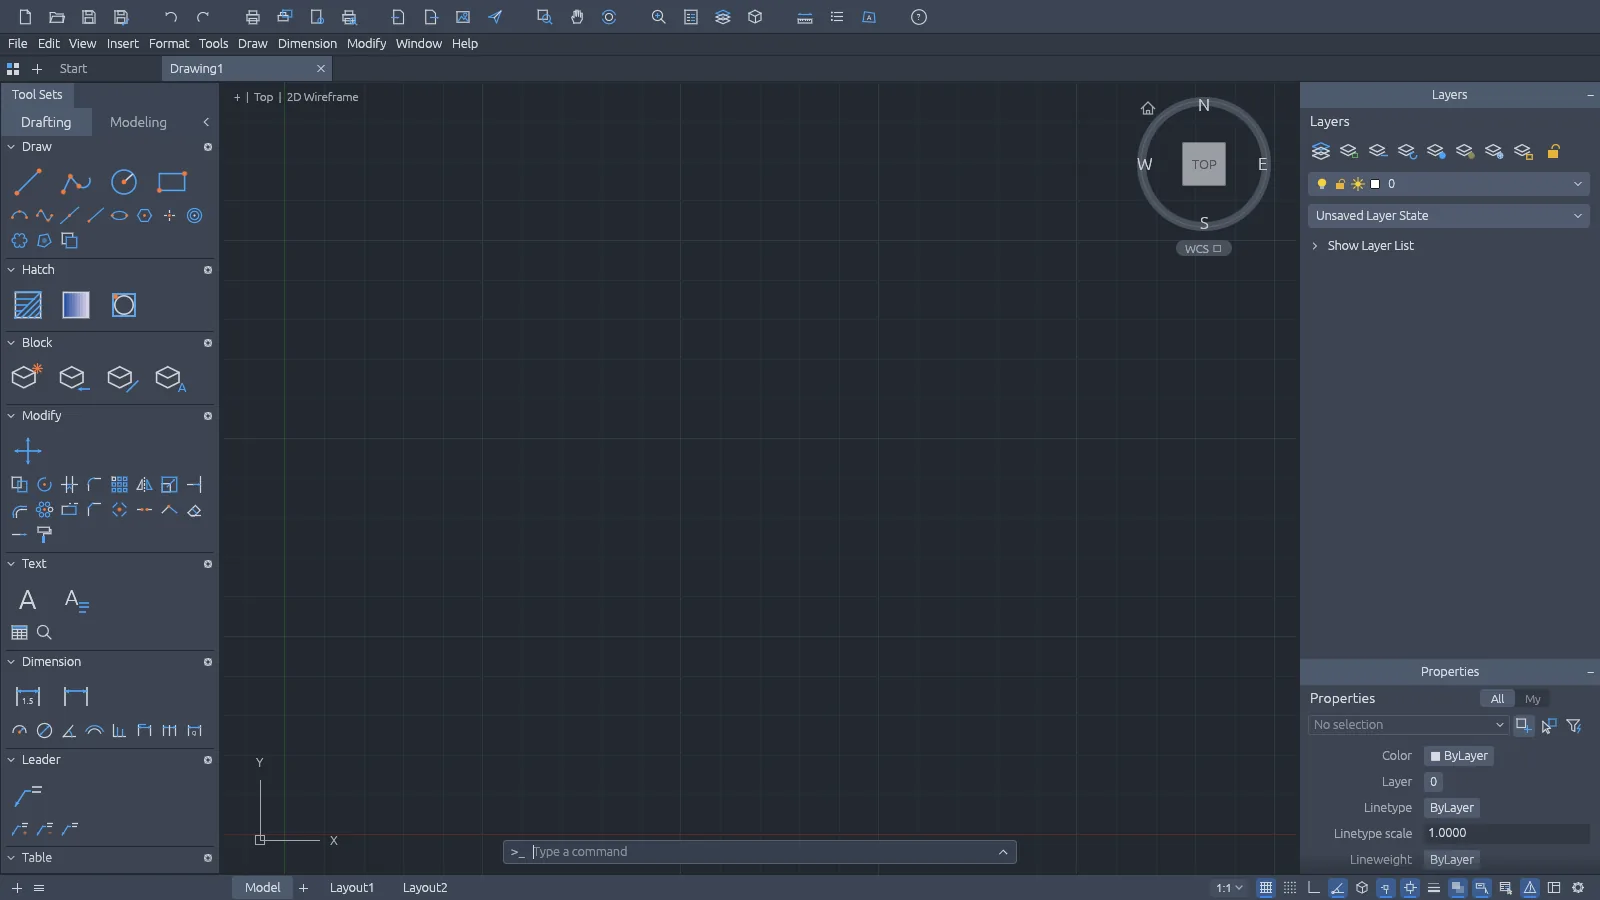This screenshot has height=900, width=1600.
Task: Click the Pan hand icon in toolbar
Action: (577, 17)
